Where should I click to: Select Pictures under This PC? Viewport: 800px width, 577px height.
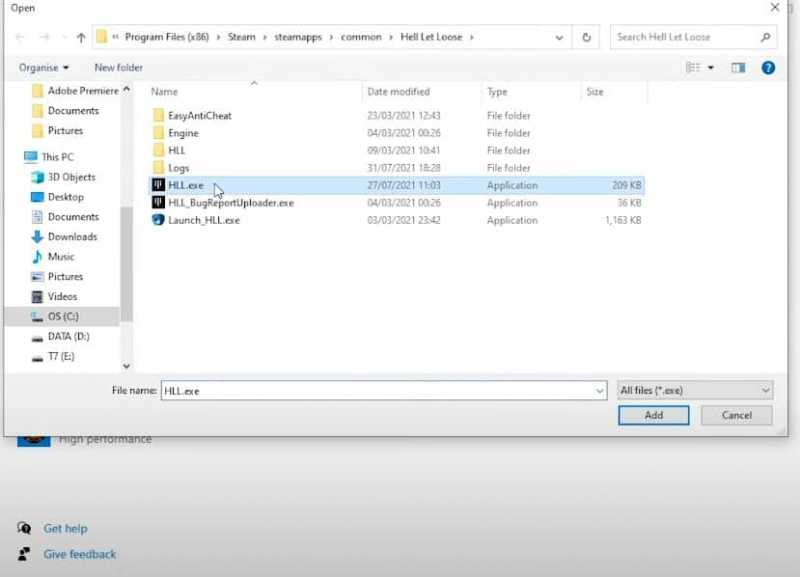click(x=63, y=277)
